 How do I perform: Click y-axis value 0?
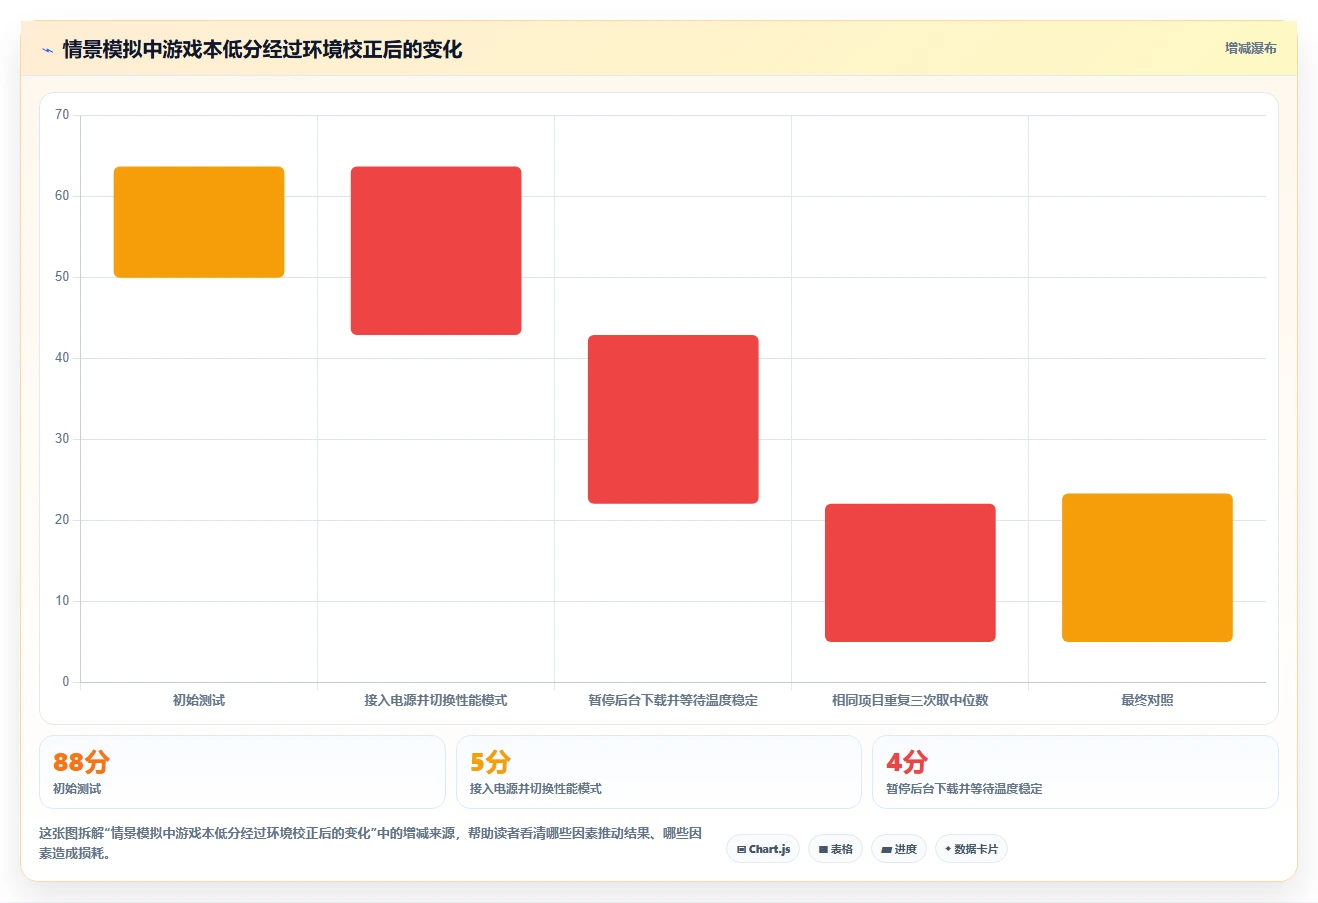(66, 682)
